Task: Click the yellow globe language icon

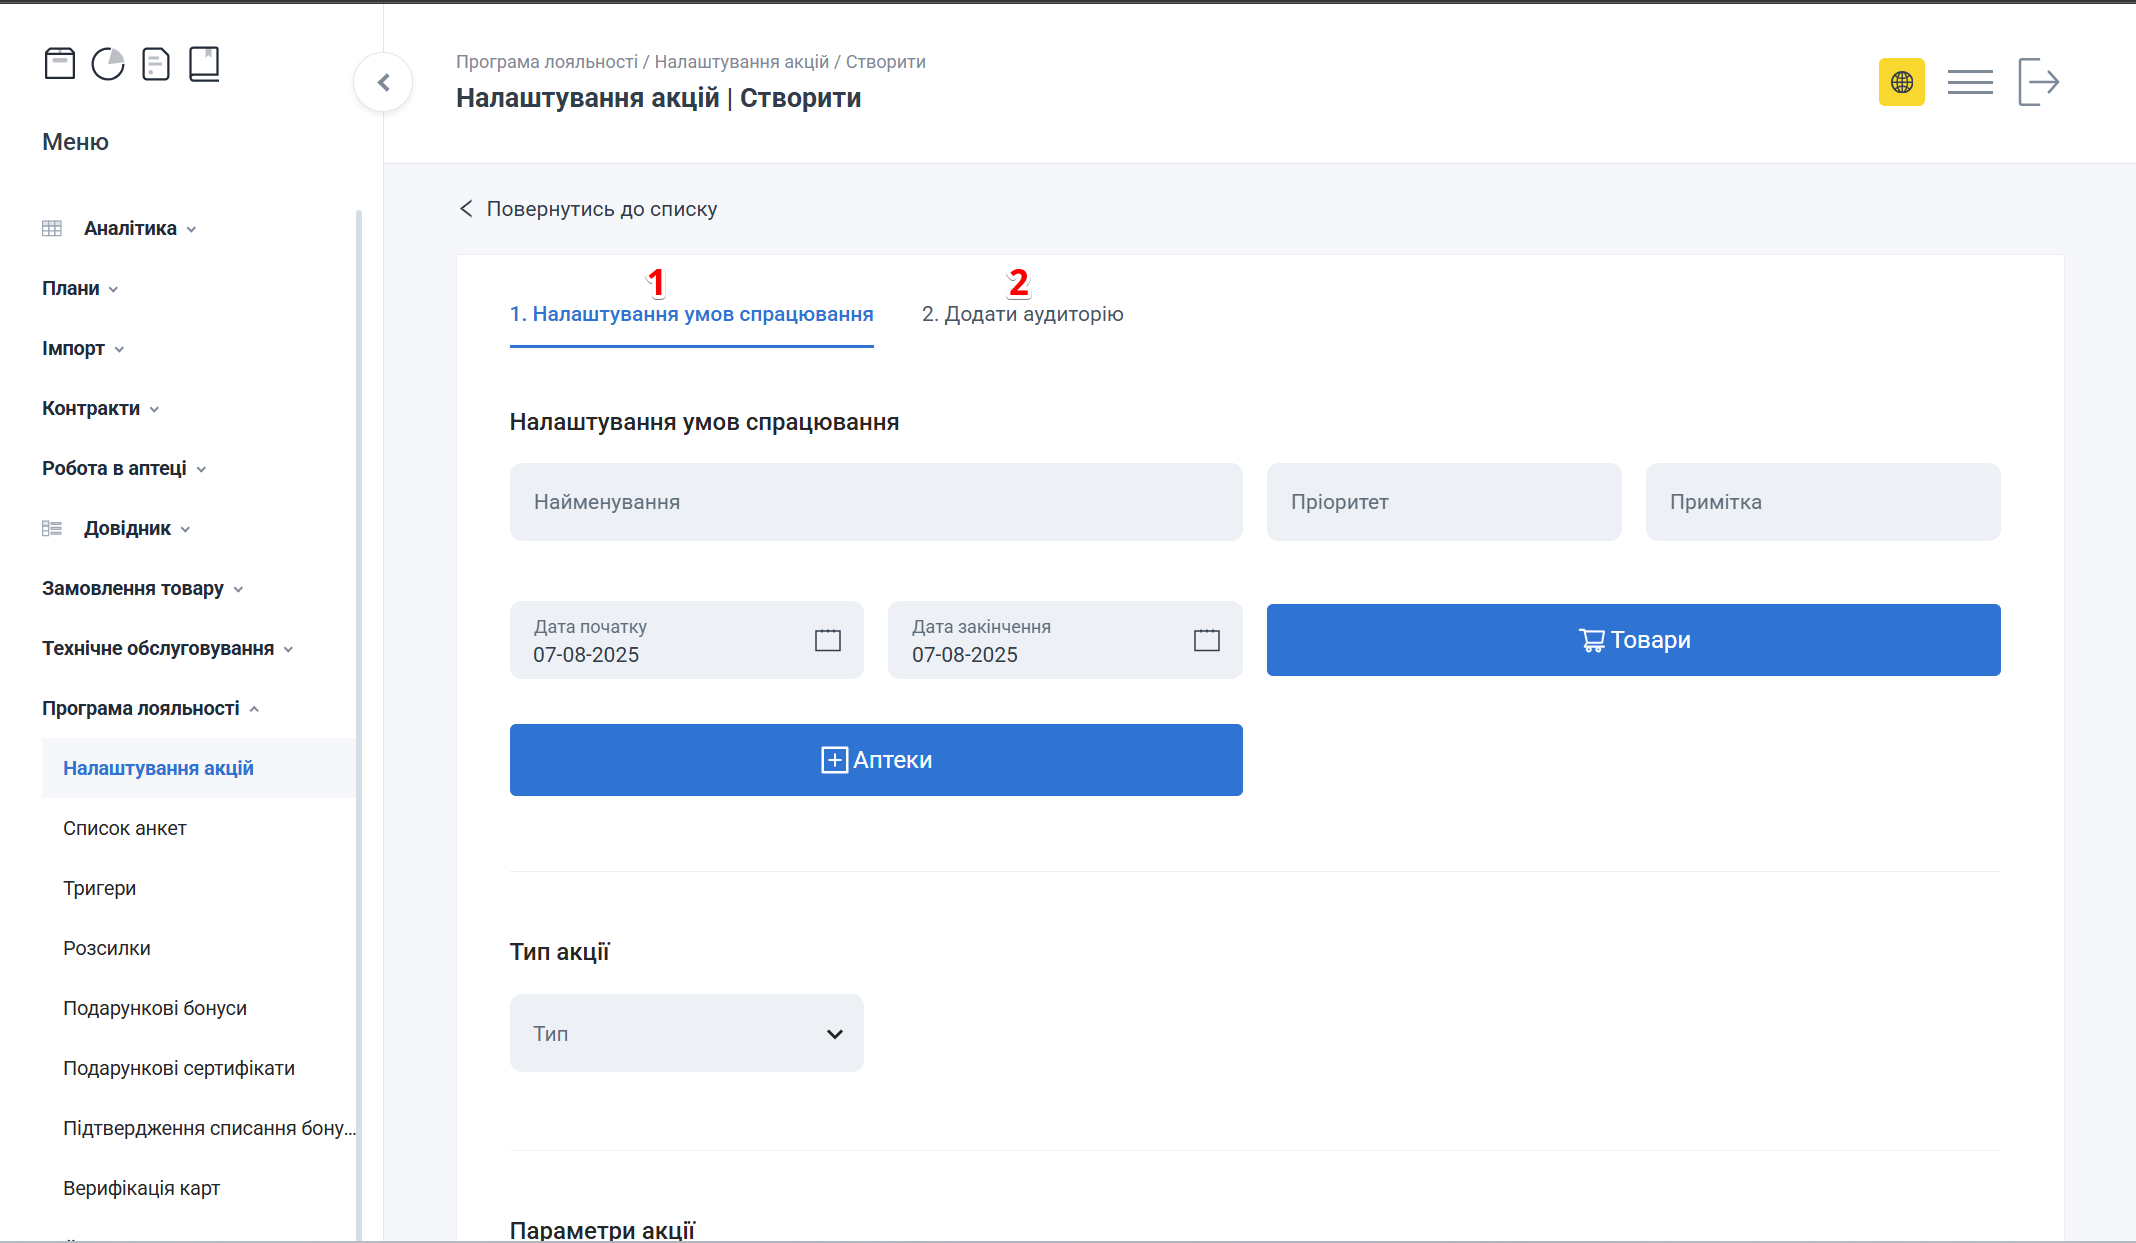Action: coord(1902,82)
